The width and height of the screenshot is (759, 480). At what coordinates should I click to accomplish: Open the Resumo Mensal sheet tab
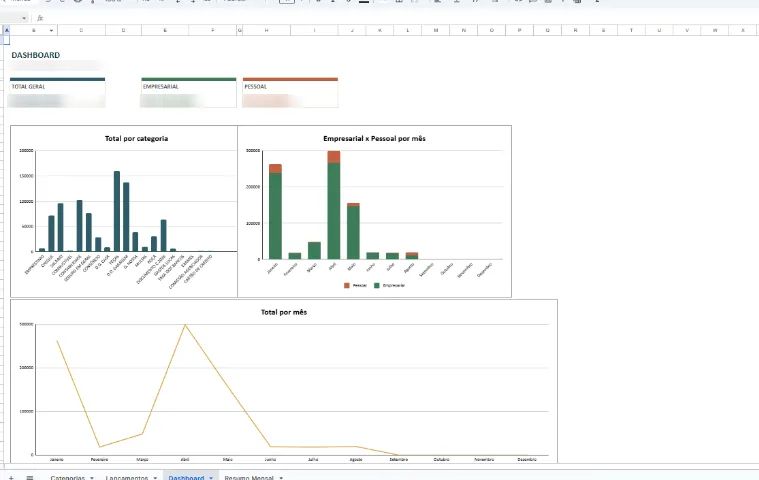click(249, 477)
